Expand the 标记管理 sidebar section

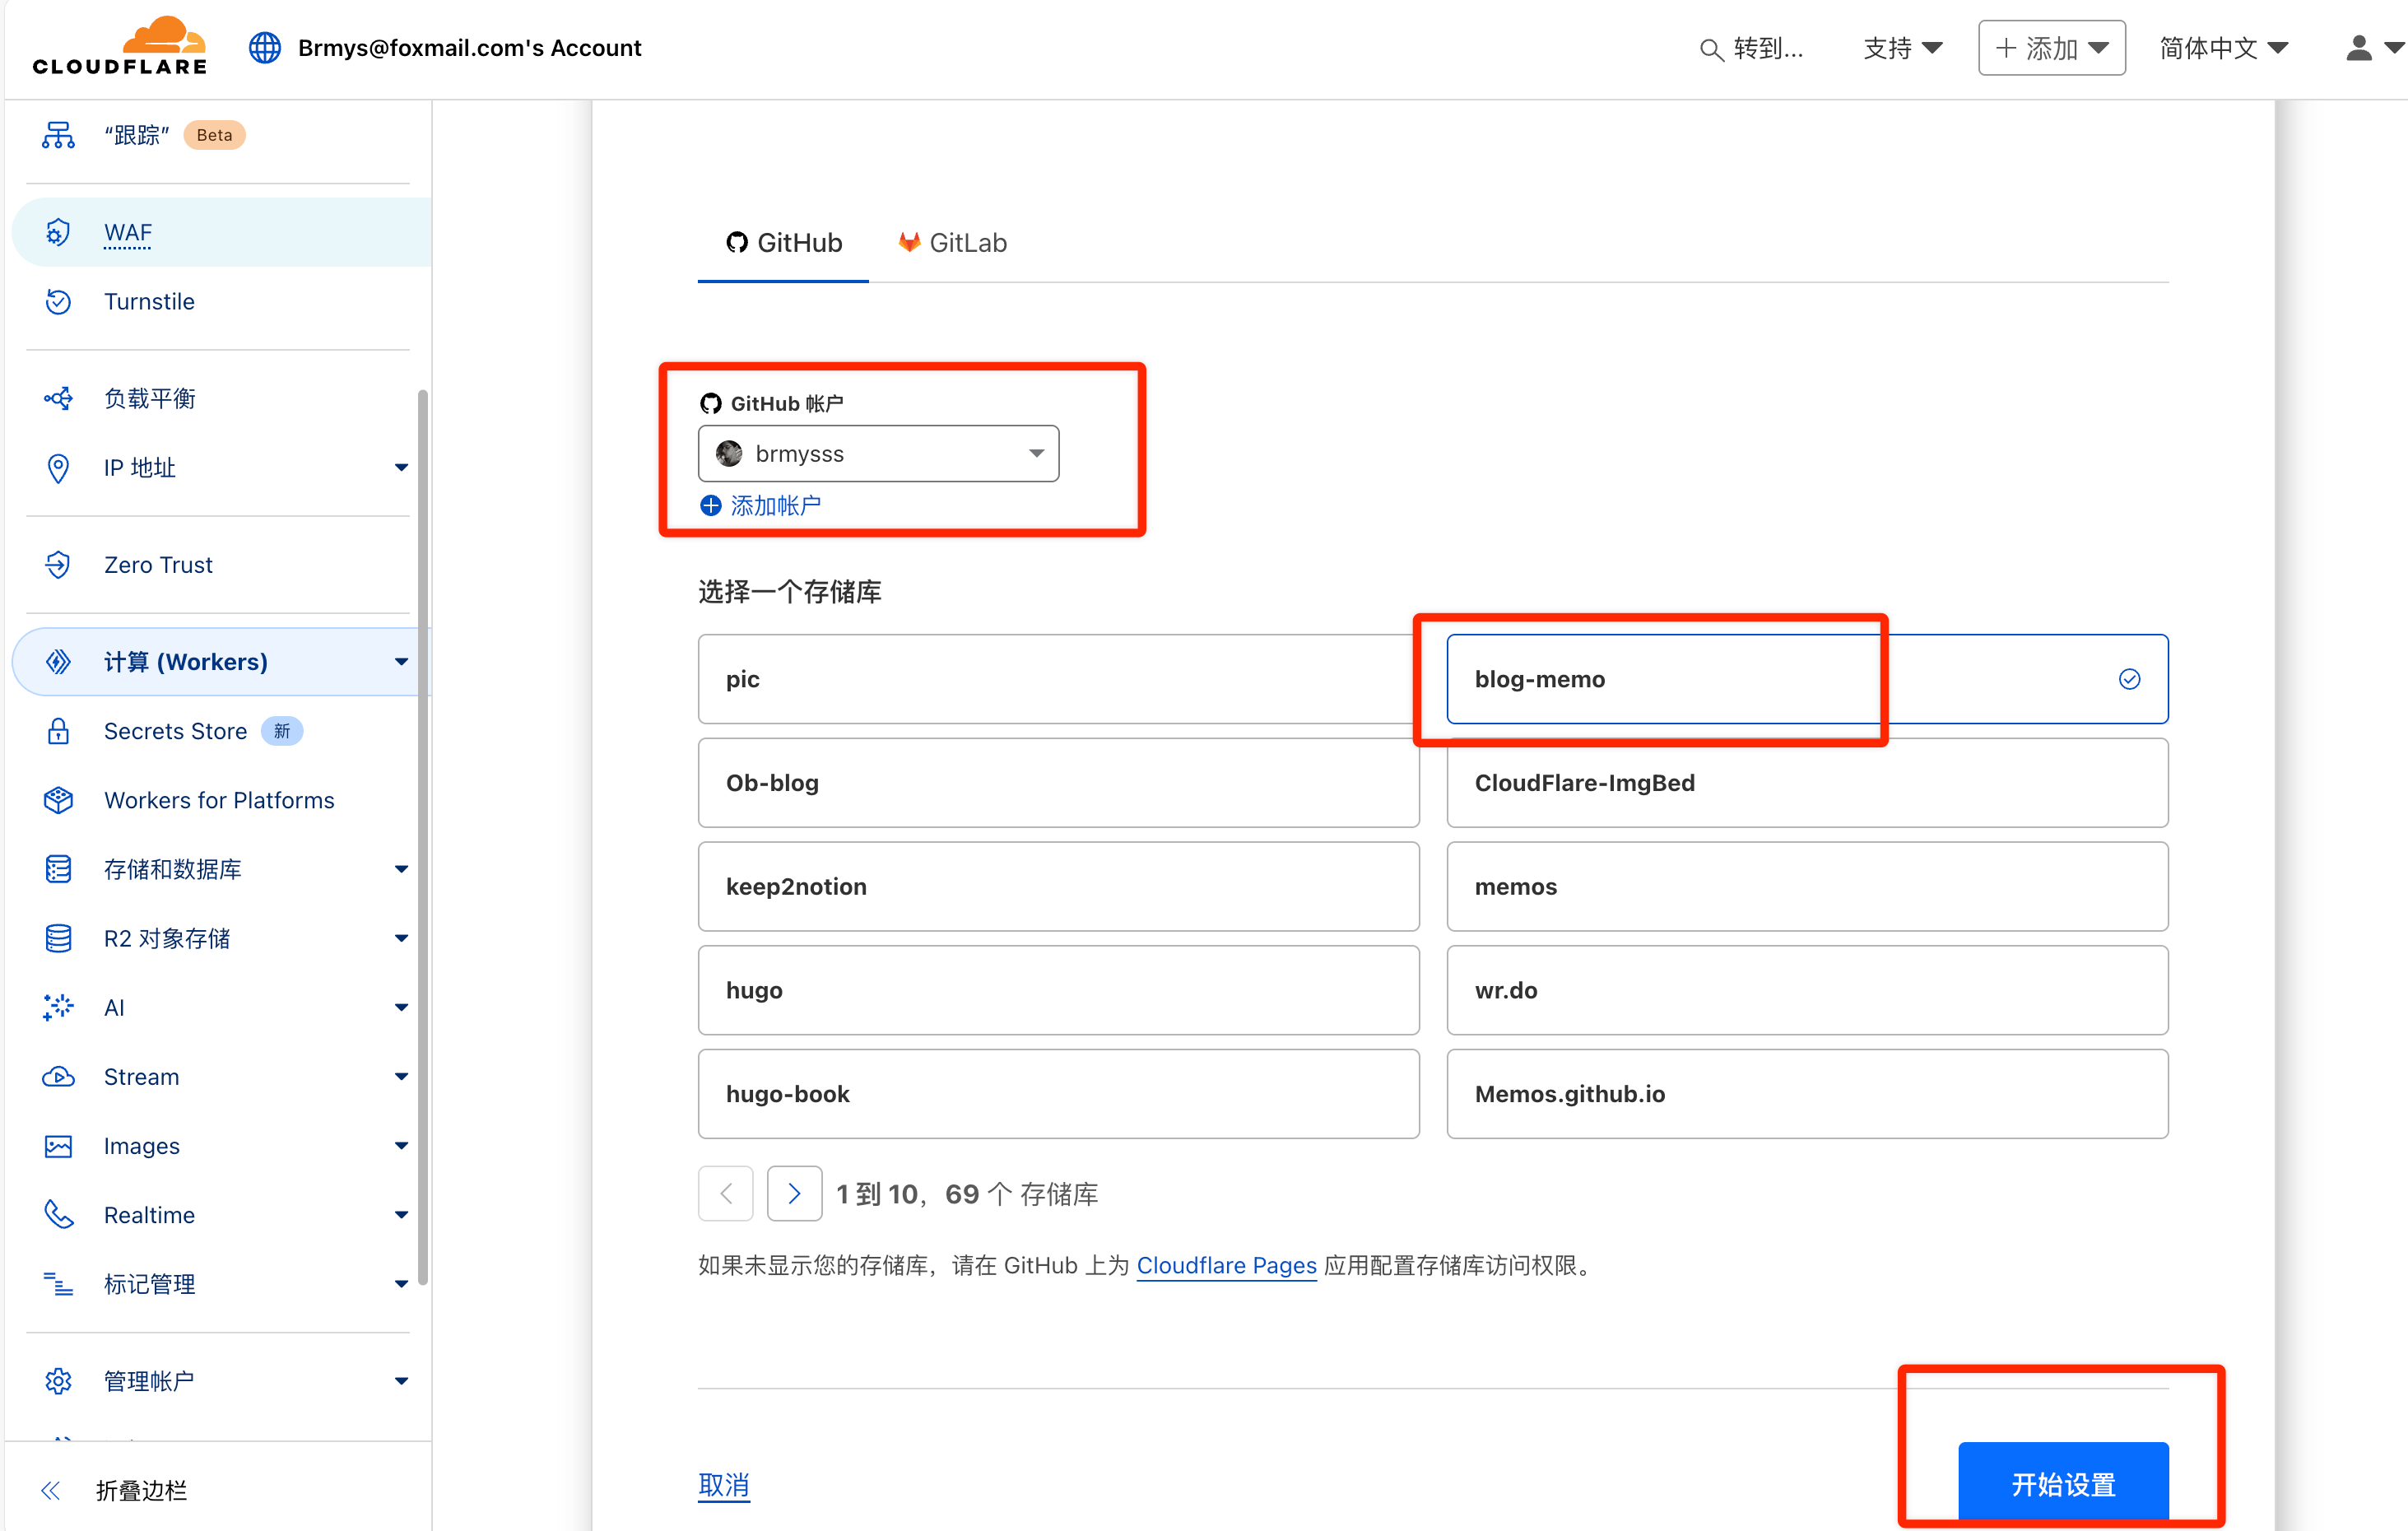(x=401, y=1283)
